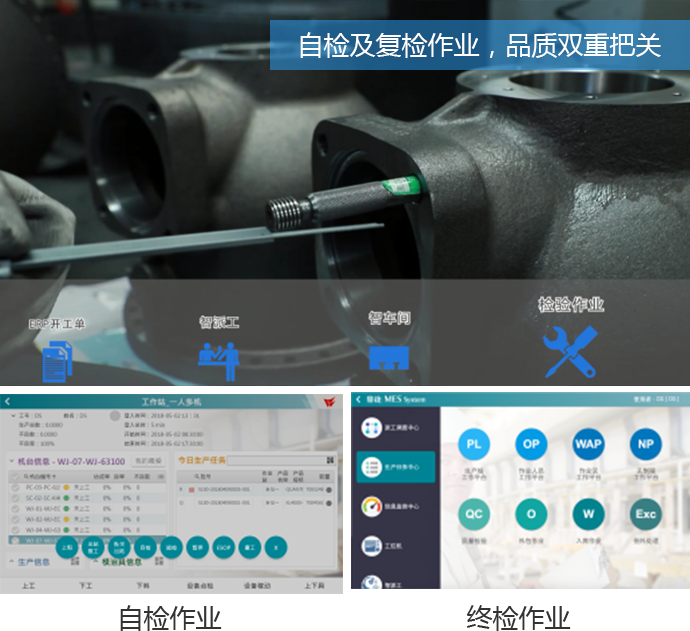The width and height of the screenshot is (690, 631).
Task: Open the WAP work area tile
Action: 588,443
